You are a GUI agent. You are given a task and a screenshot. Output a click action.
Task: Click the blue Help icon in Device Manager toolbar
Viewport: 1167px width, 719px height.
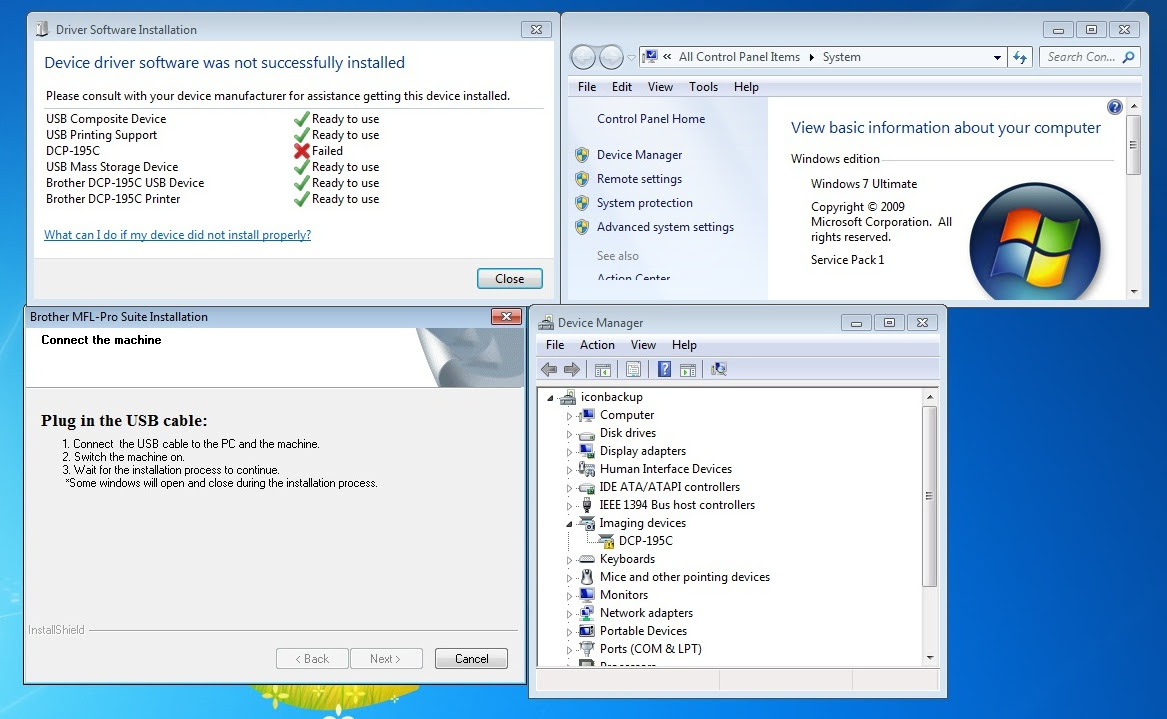(x=665, y=369)
